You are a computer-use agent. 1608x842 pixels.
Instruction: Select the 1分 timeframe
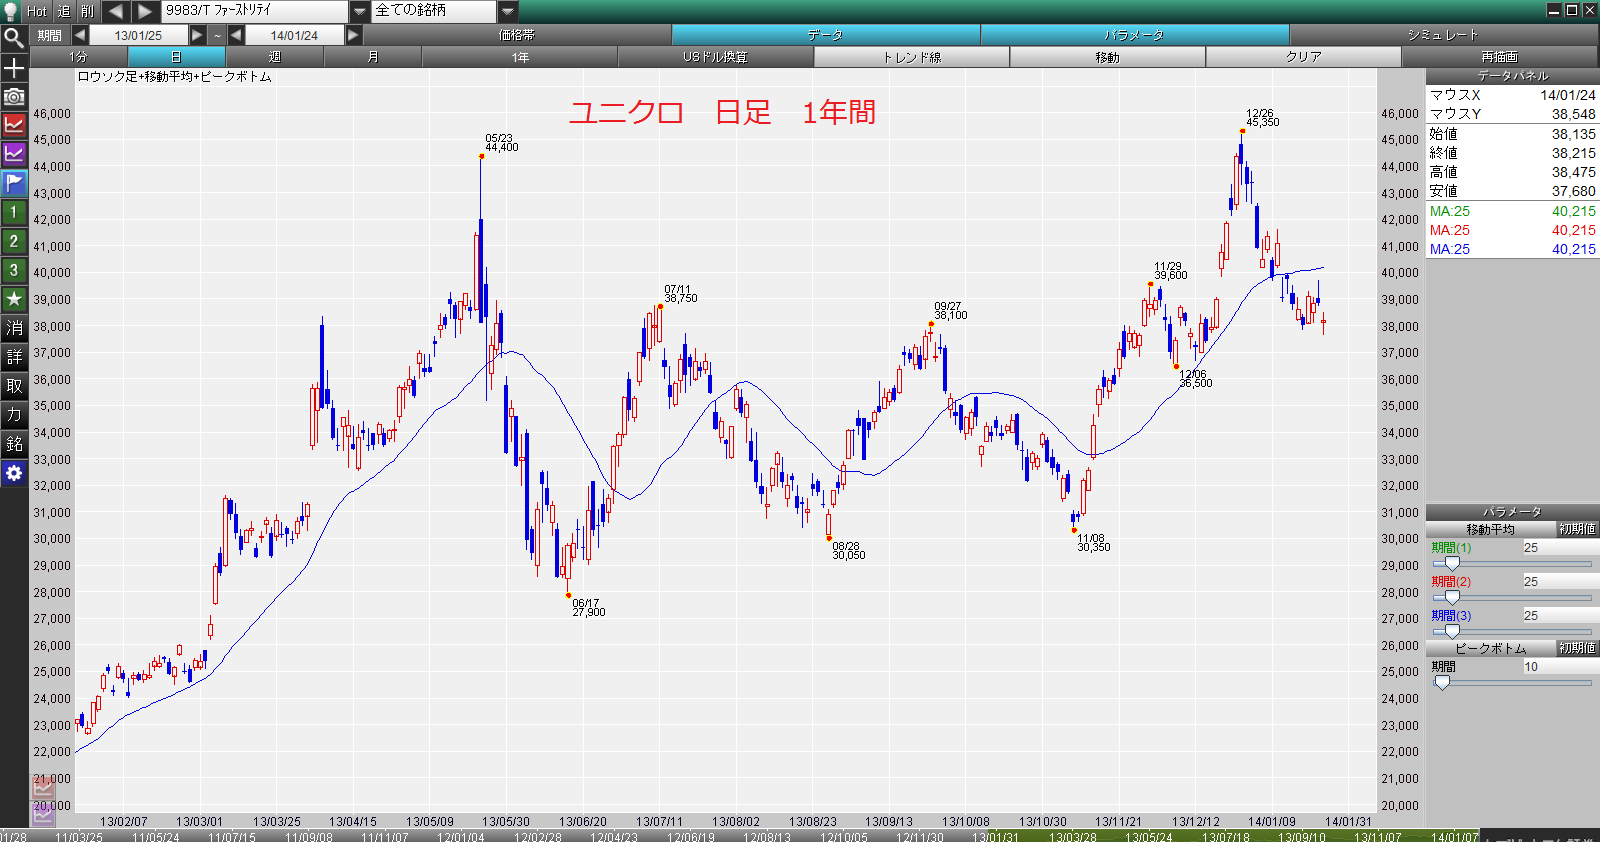(78, 57)
